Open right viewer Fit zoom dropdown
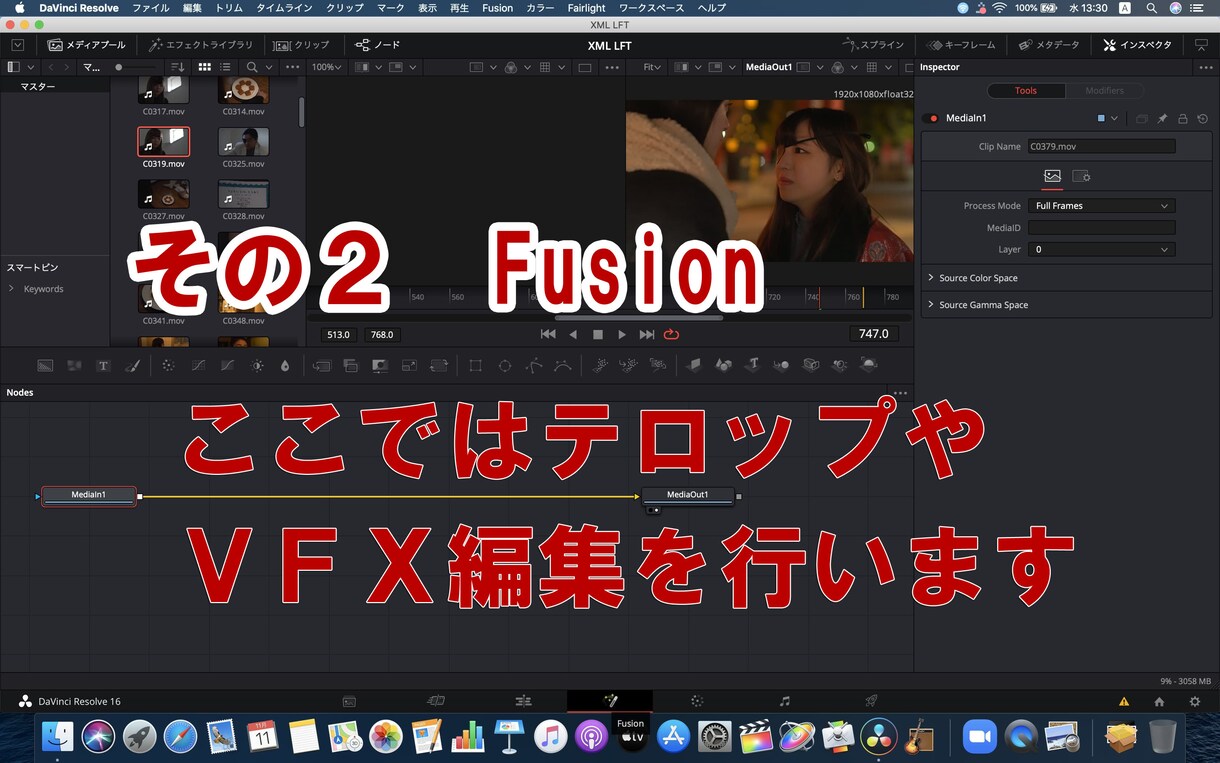Screen dimensions: 1220x763 click(653, 67)
